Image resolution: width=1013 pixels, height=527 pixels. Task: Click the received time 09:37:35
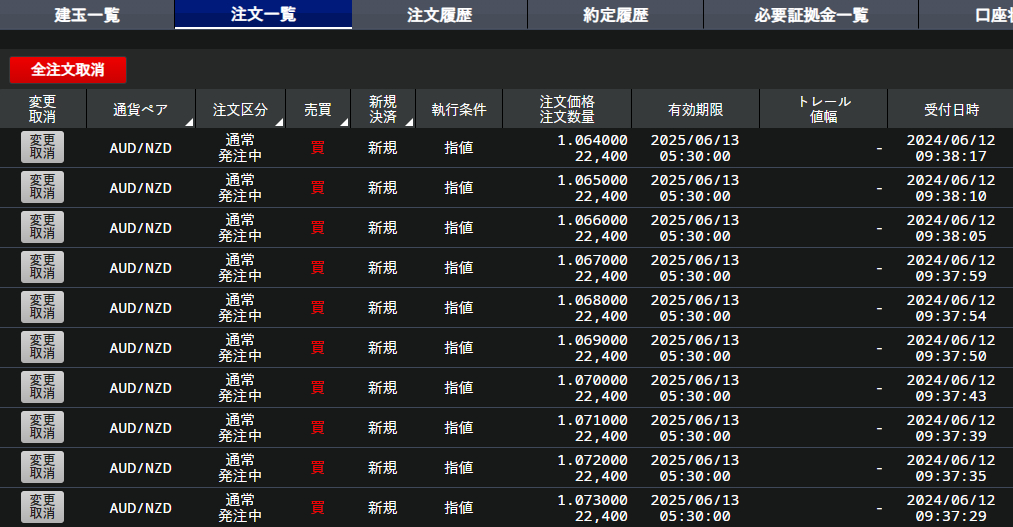[951, 477]
